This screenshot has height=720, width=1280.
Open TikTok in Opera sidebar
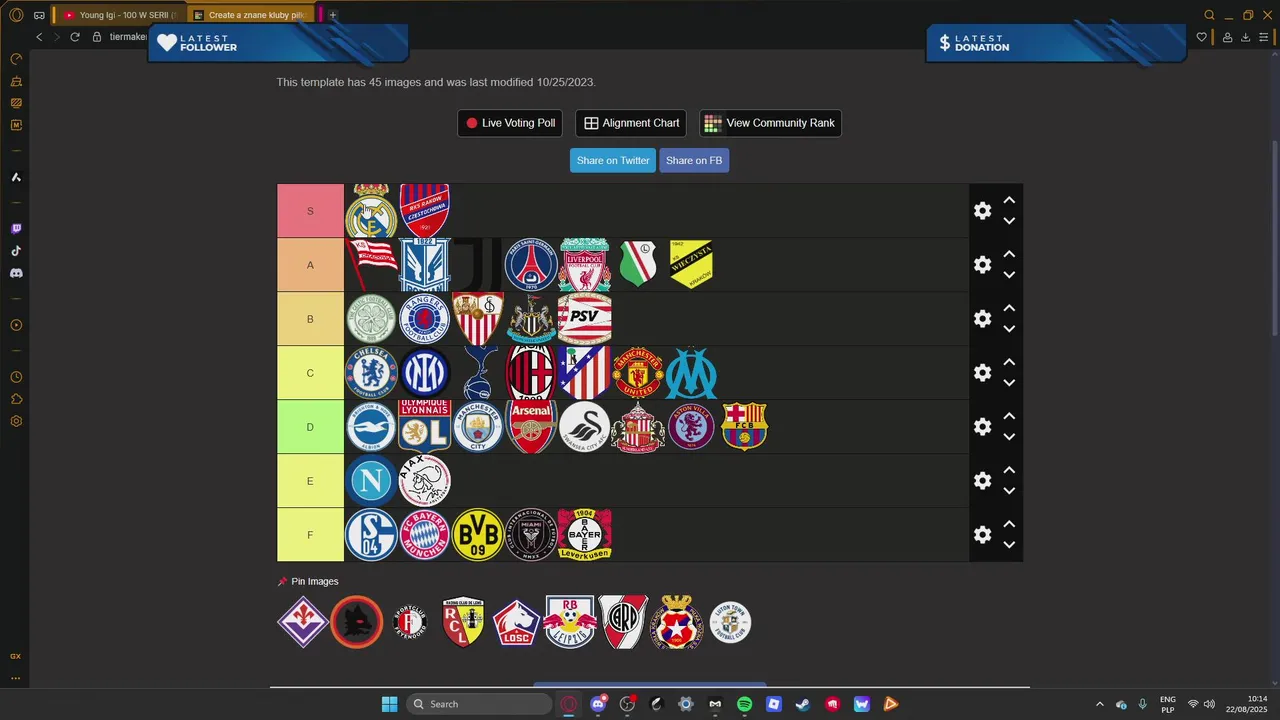pos(16,251)
